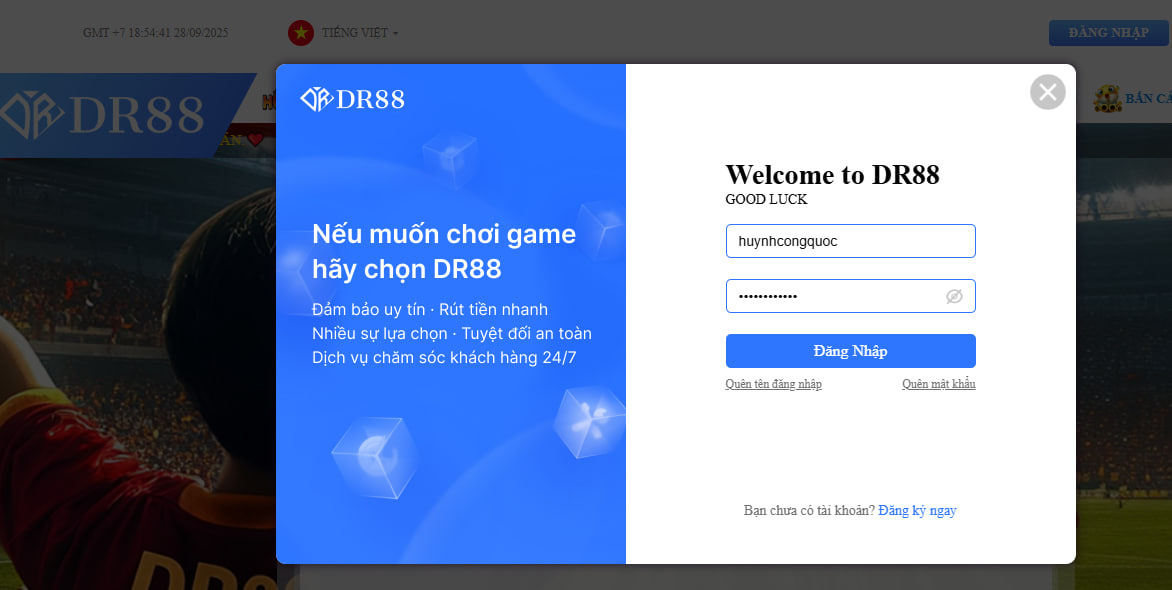Open the Quên mật khẩu link
This screenshot has height=590, width=1172.
pyautogui.click(x=938, y=384)
